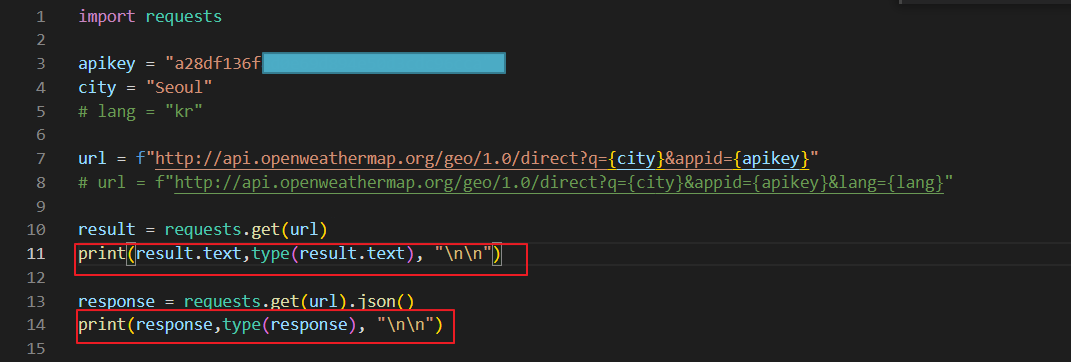Image resolution: width=1071 pixels, height=362 pixels.
Task: Click '{apikey}' placeholder on line 7
Action: 771,159
